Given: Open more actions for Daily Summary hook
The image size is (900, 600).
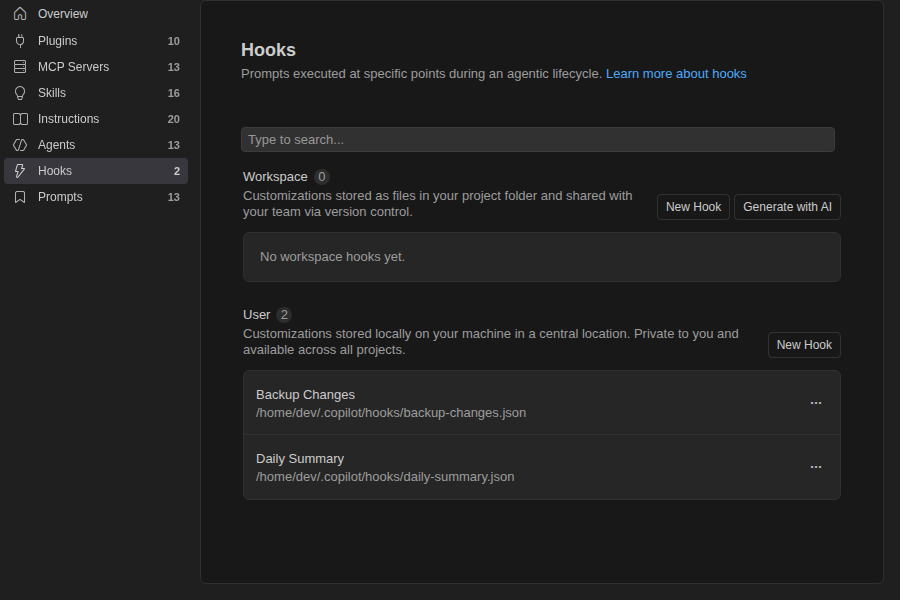Looking at the screenshot, I should click(816, 467).
